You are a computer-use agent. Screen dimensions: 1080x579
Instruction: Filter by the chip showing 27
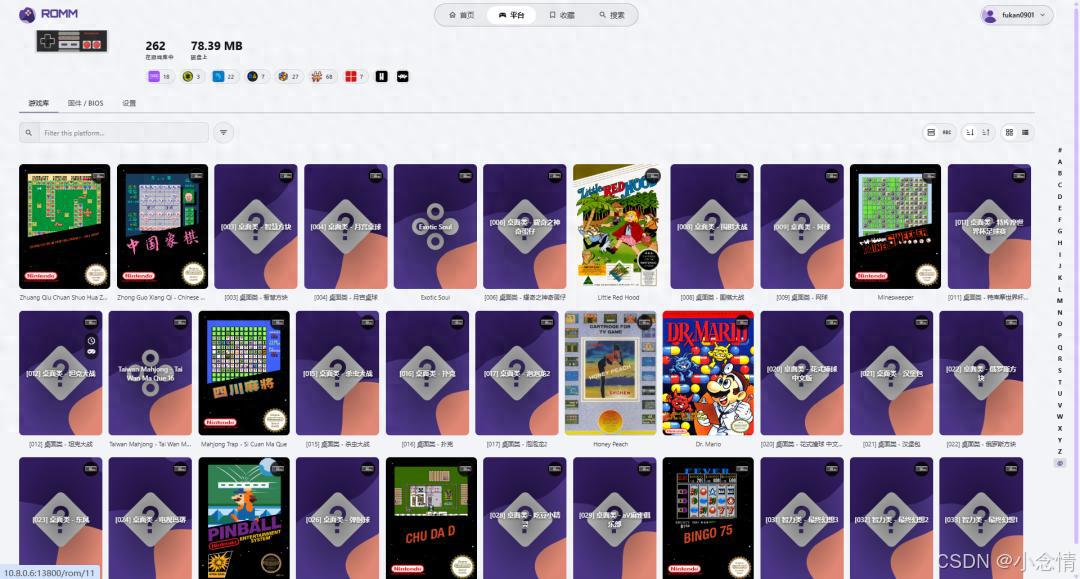[289, 76]
